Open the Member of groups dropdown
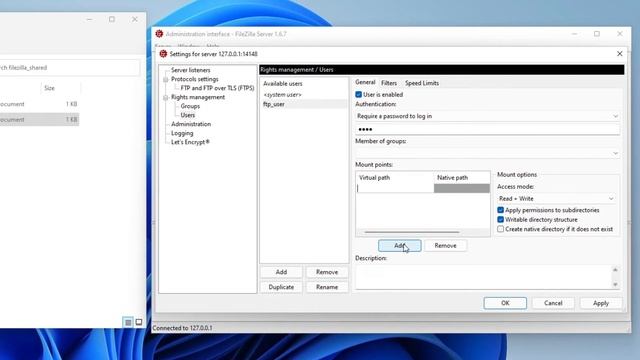 click(x=487, y=153)
